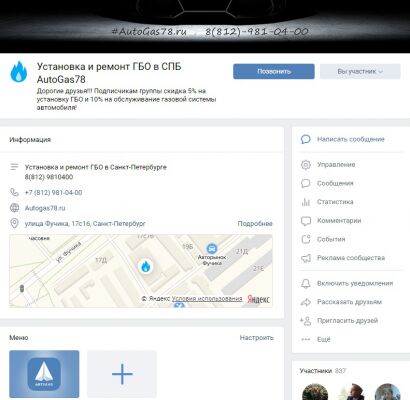This screenshot has width=410, height=400.
Task: Click the community cover banner image
Action: click(205, 26)
